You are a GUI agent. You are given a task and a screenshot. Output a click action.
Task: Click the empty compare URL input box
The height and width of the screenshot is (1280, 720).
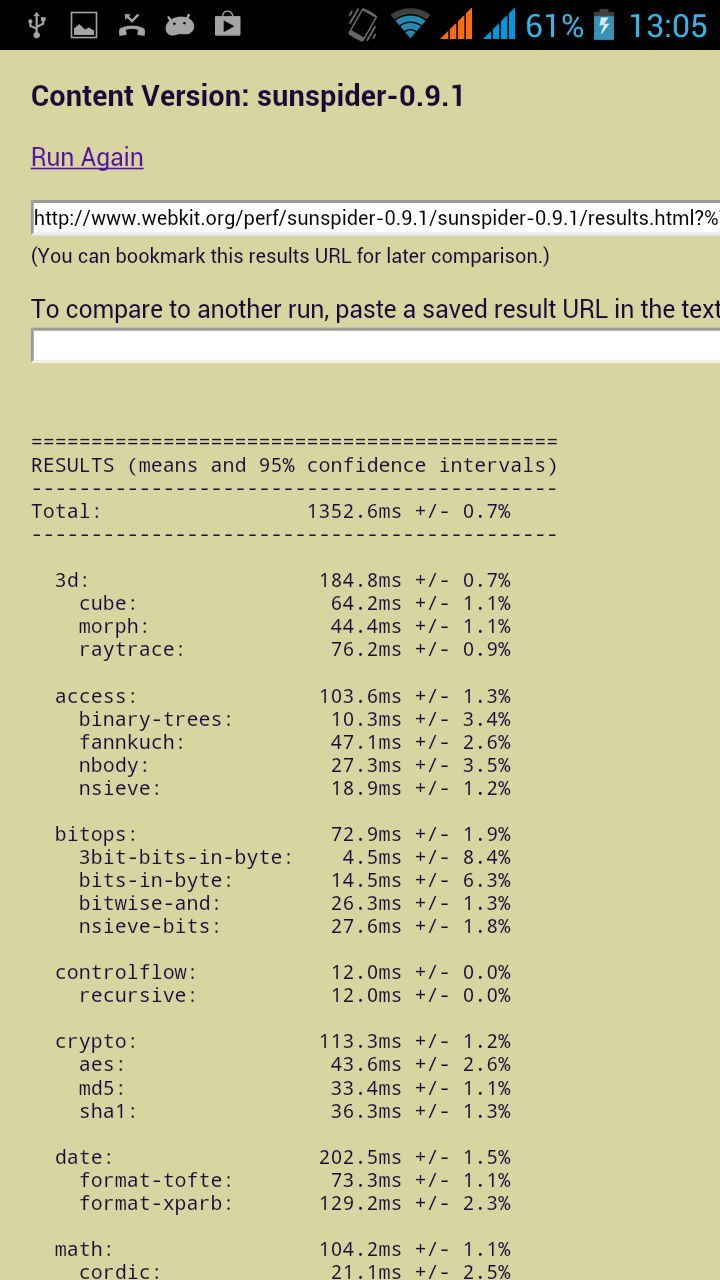(376, 346)
